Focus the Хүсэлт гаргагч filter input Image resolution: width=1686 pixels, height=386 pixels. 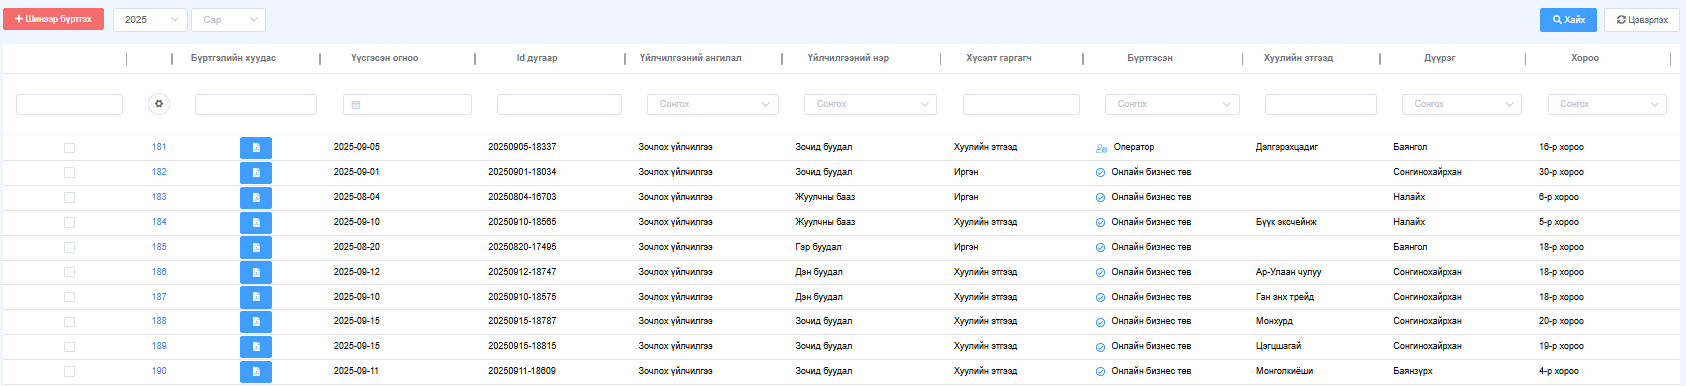point(1021,104)
